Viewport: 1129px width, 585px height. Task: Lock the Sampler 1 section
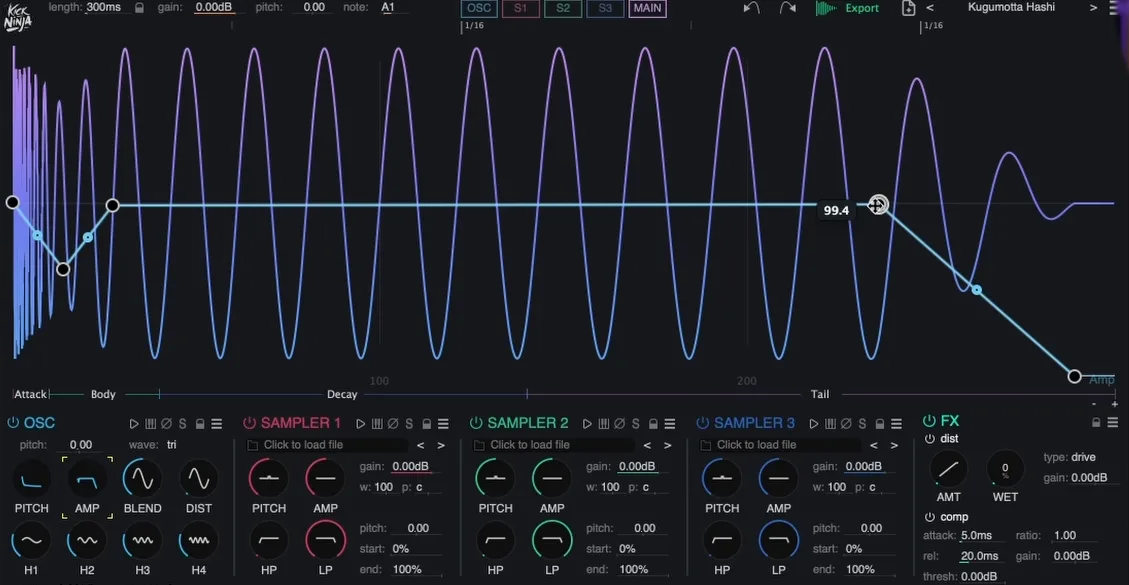pyautogui.click(x=427, y=424)
